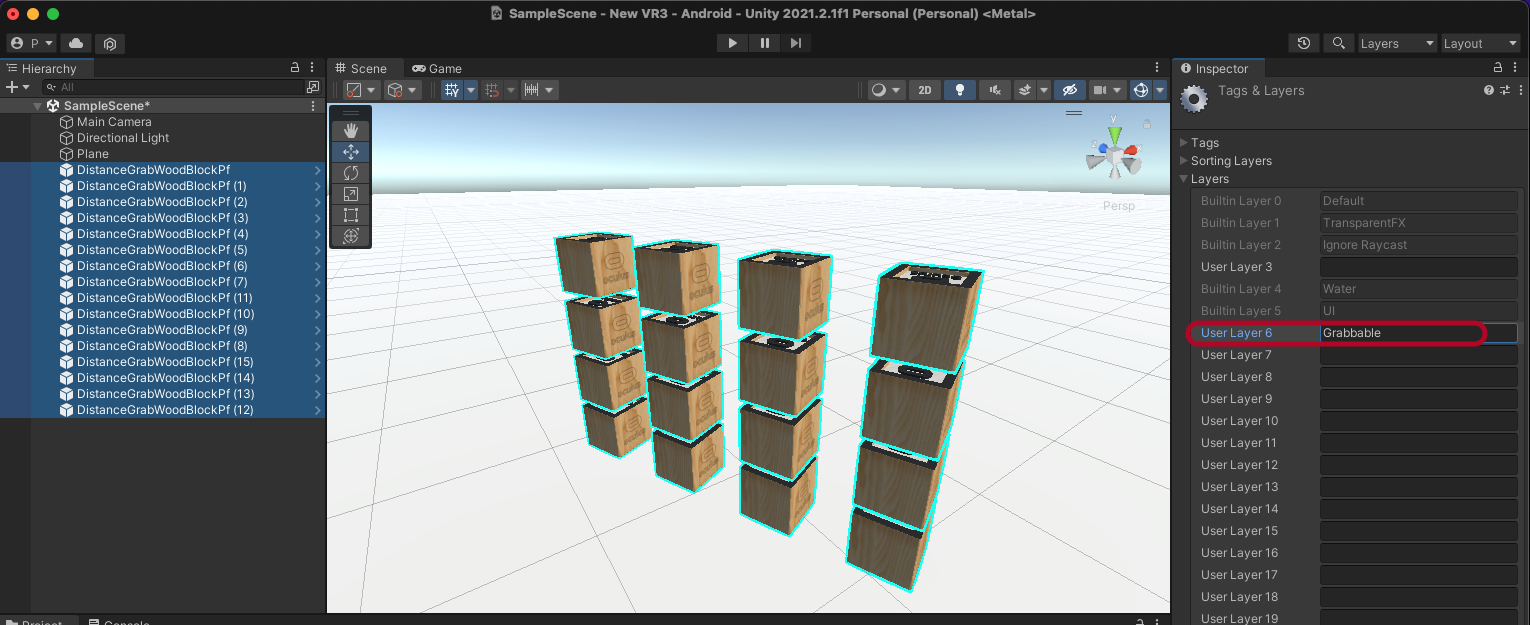Open Tags & Layers presets
The image size is (1530, 625).
tap(1504, 90)
